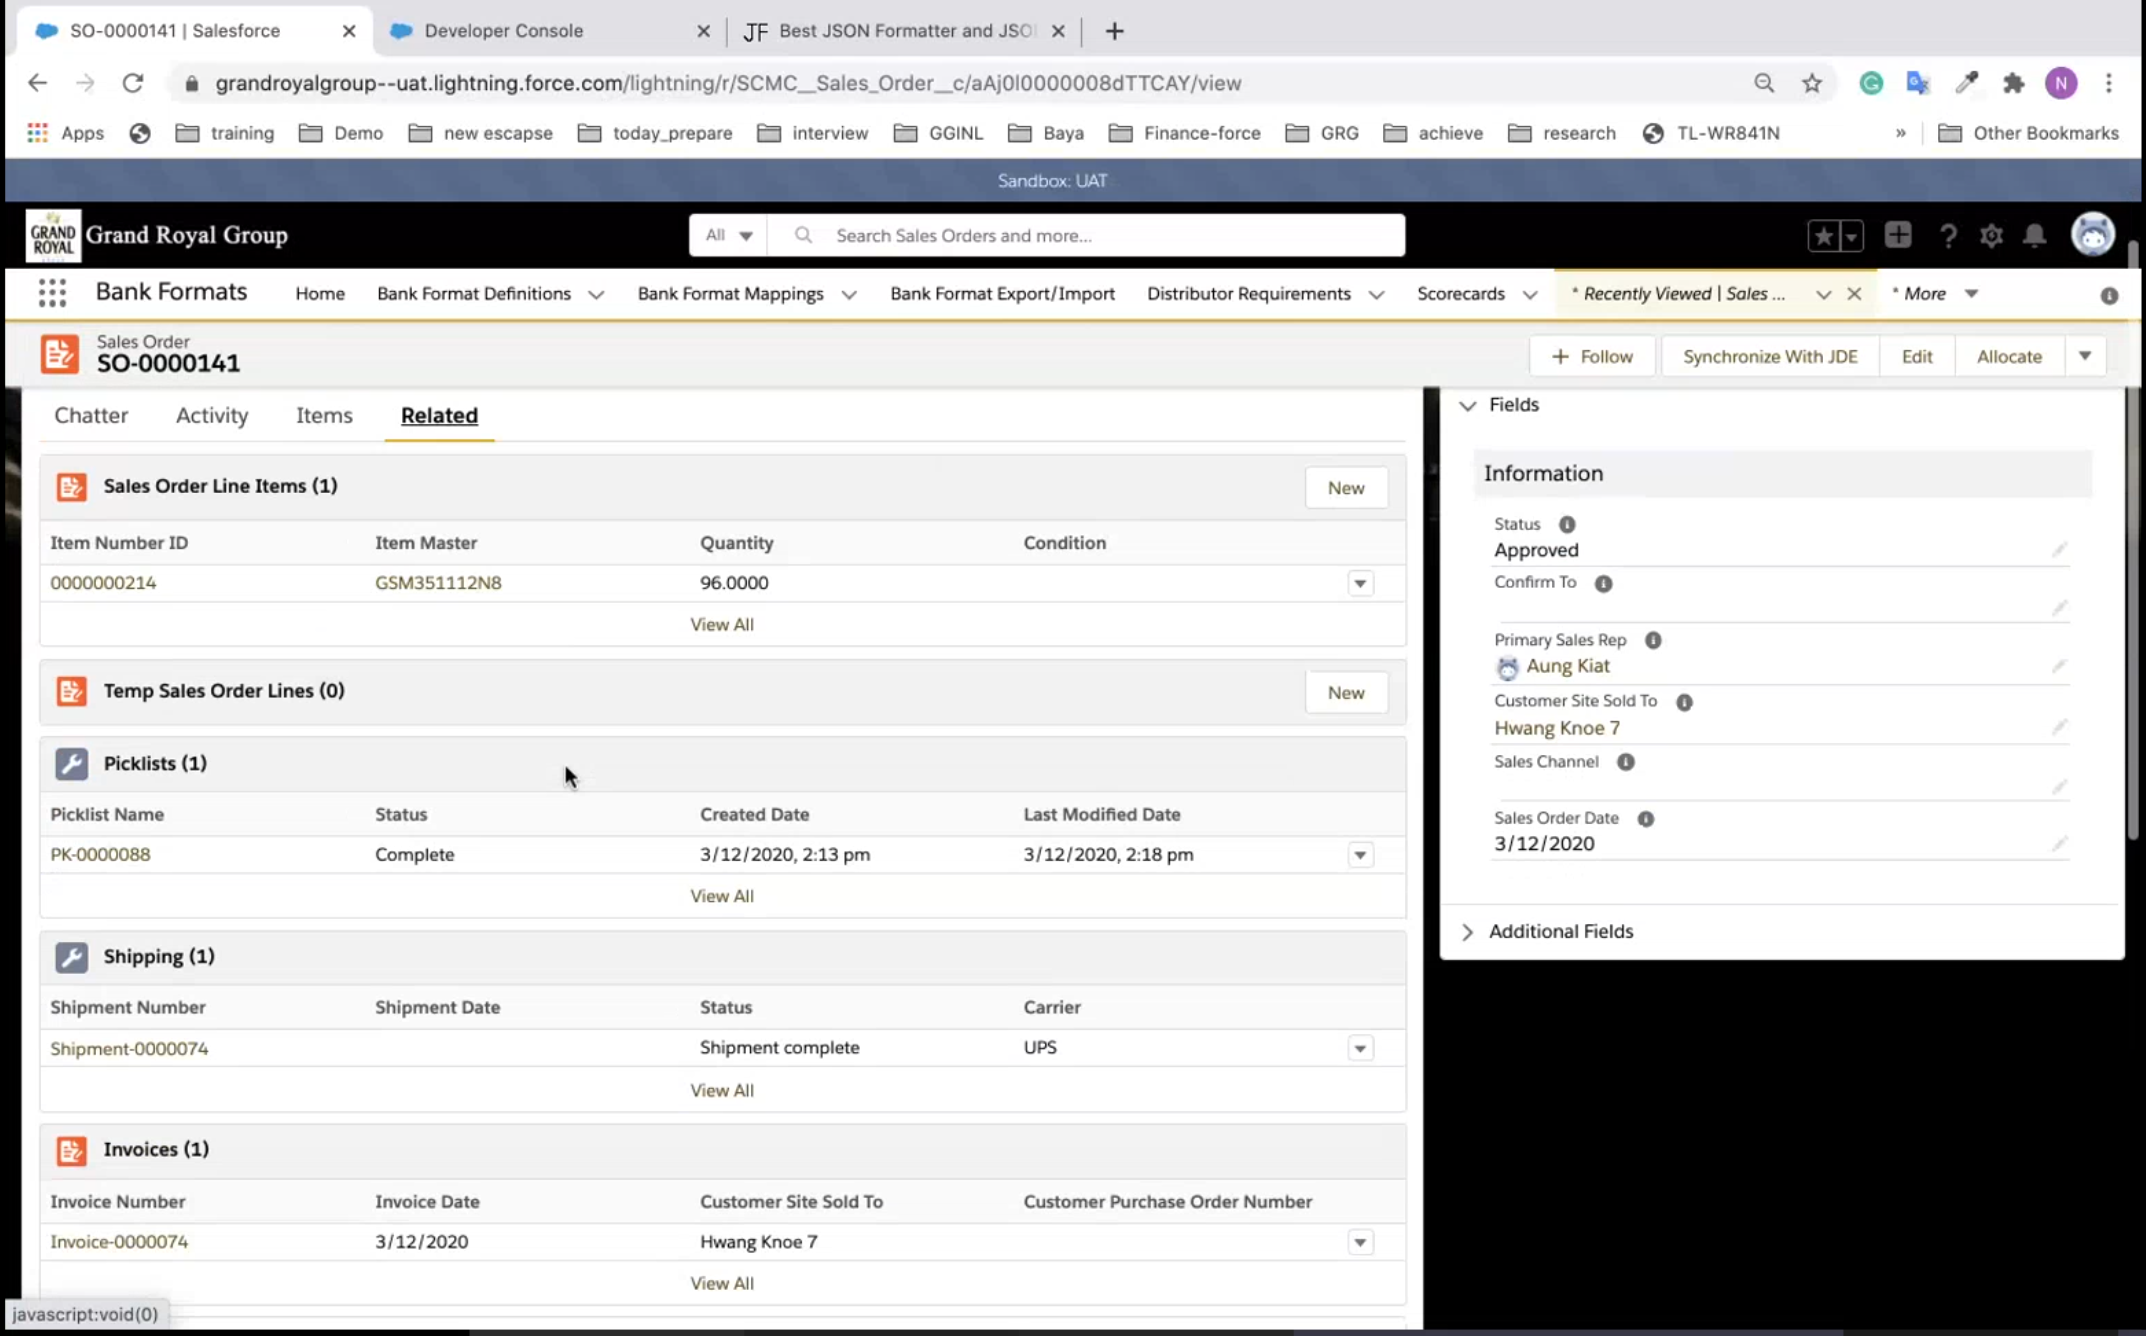This screenshot has width=2146, height=1336.
Task: Open the user avatar profile icon
Action: pyautogui.click(x=2092, y=236)
